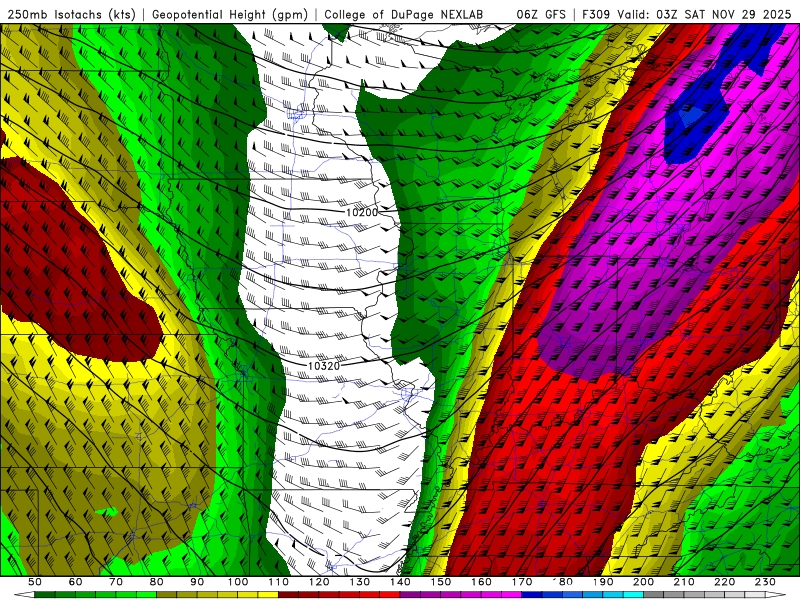Viewport: 800px width, 600px height.
Task: Click the 190 label on the color scale
Action: tap(603, 582)
